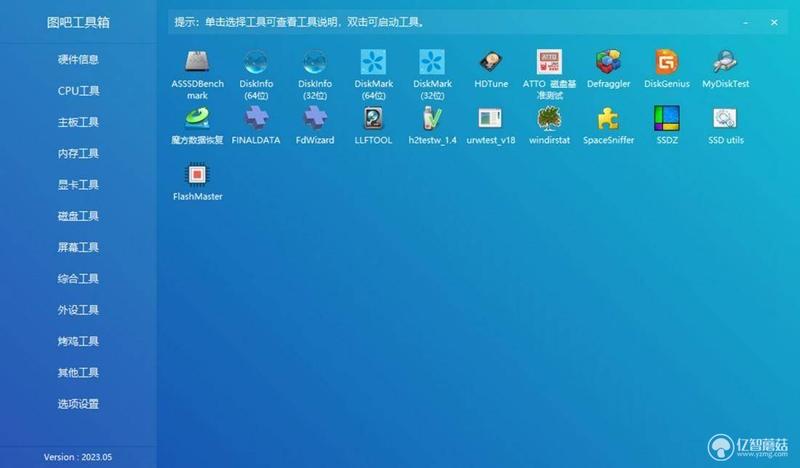Switch to 主板工具 category

click(78, 122)
